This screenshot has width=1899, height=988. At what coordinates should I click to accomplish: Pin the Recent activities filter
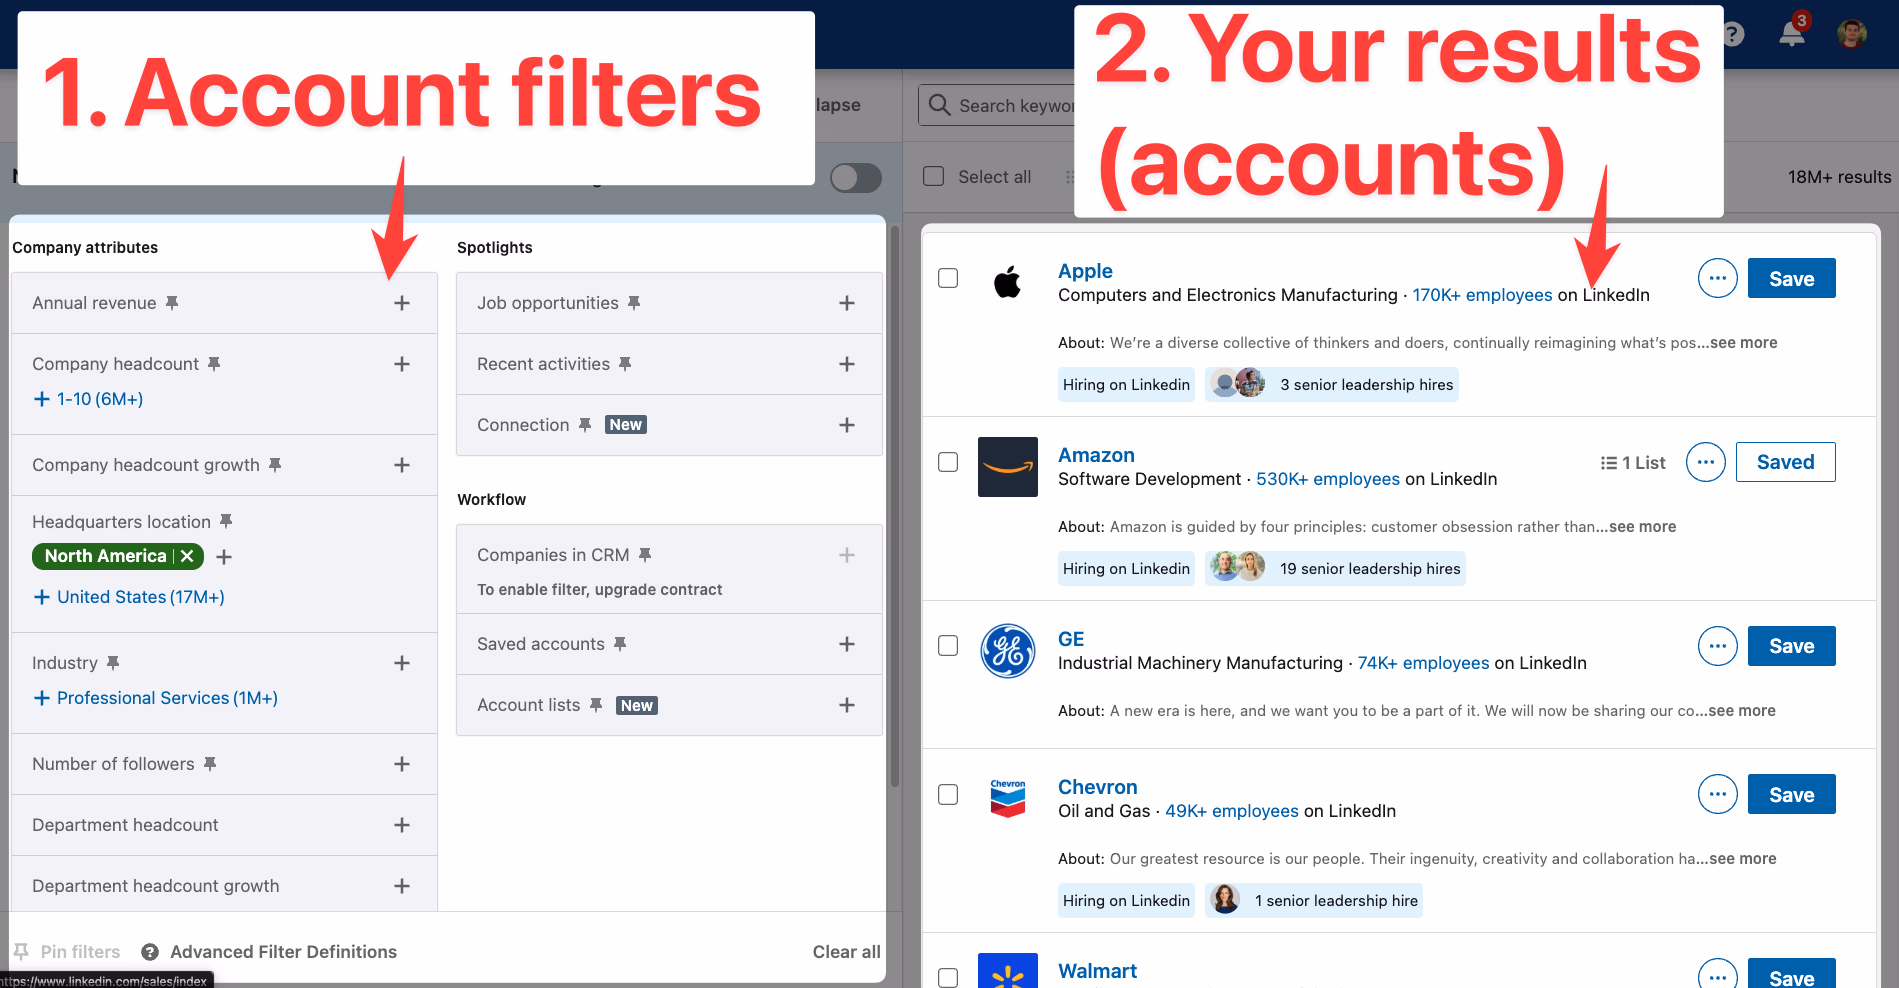pos(625,363)
